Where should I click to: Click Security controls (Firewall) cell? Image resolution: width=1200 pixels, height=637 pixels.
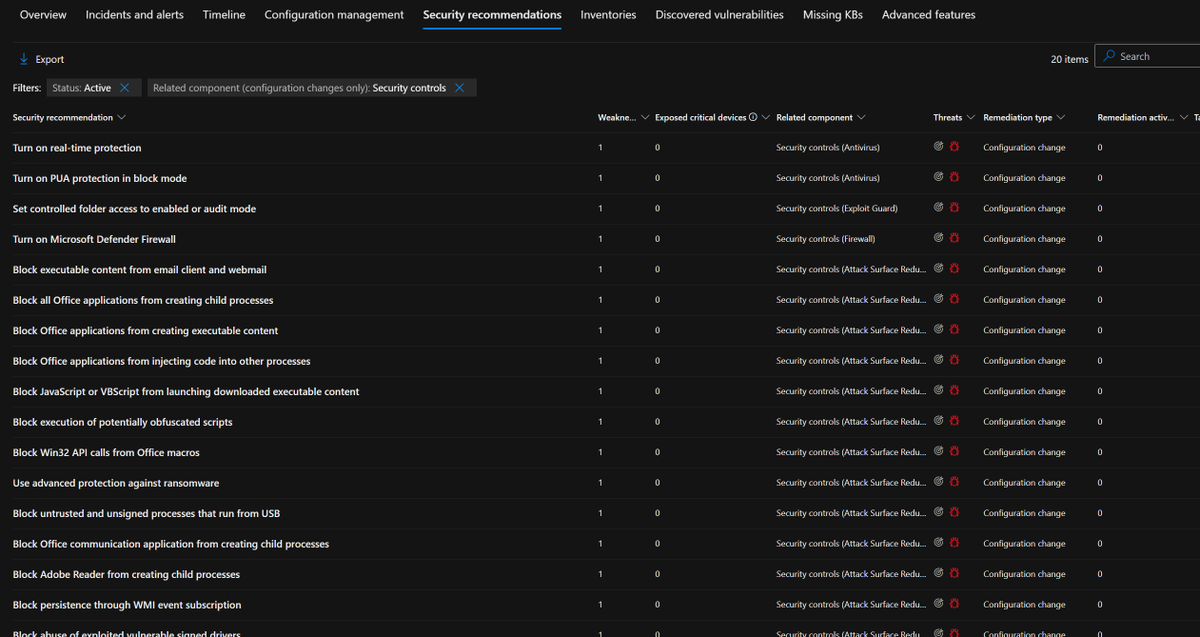(826, 239)
